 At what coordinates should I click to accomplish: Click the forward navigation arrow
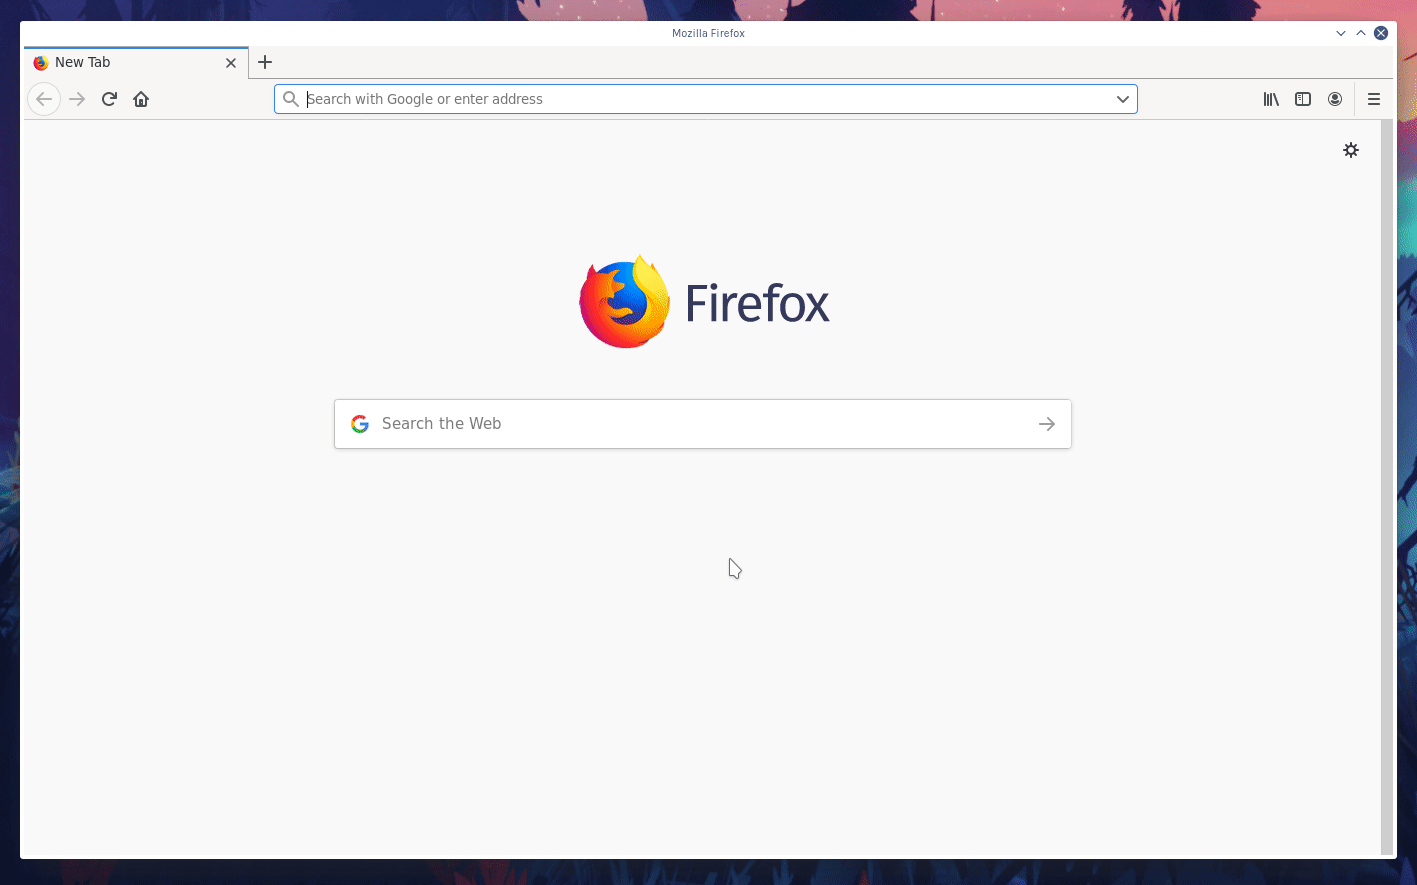coord(77,99)
